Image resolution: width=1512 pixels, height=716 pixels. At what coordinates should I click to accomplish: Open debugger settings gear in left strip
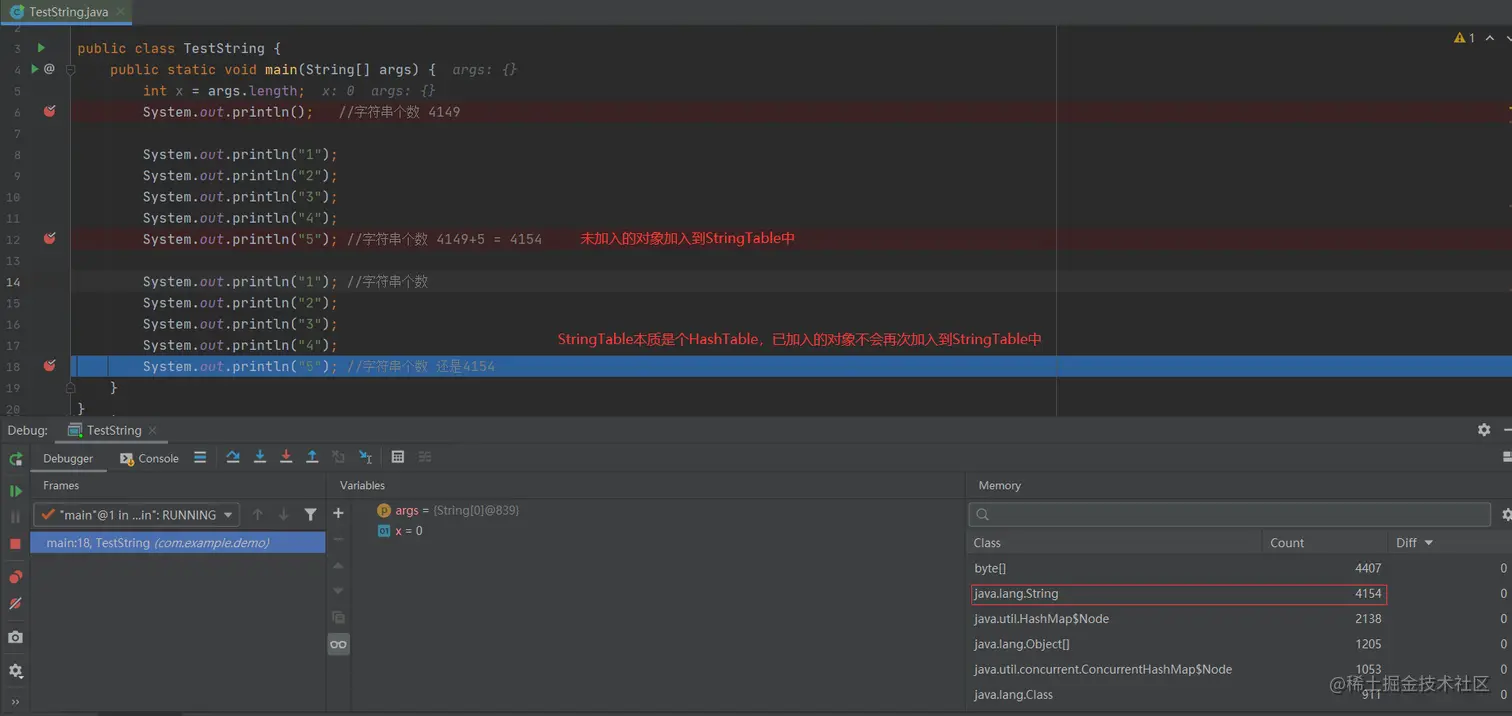[x=16, y=671]
